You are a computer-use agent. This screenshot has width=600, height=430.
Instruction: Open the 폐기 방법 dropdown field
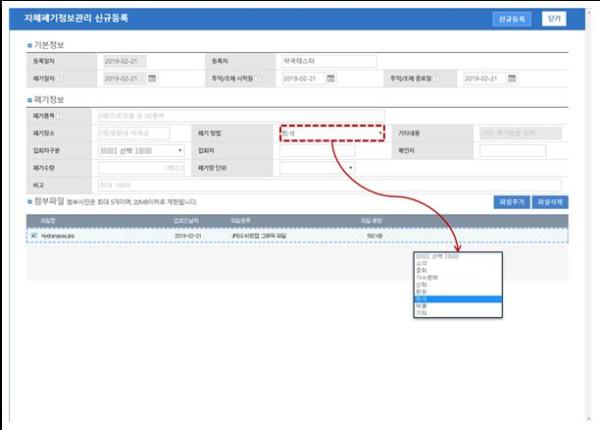pyautogui.click(x=331, y=133)
